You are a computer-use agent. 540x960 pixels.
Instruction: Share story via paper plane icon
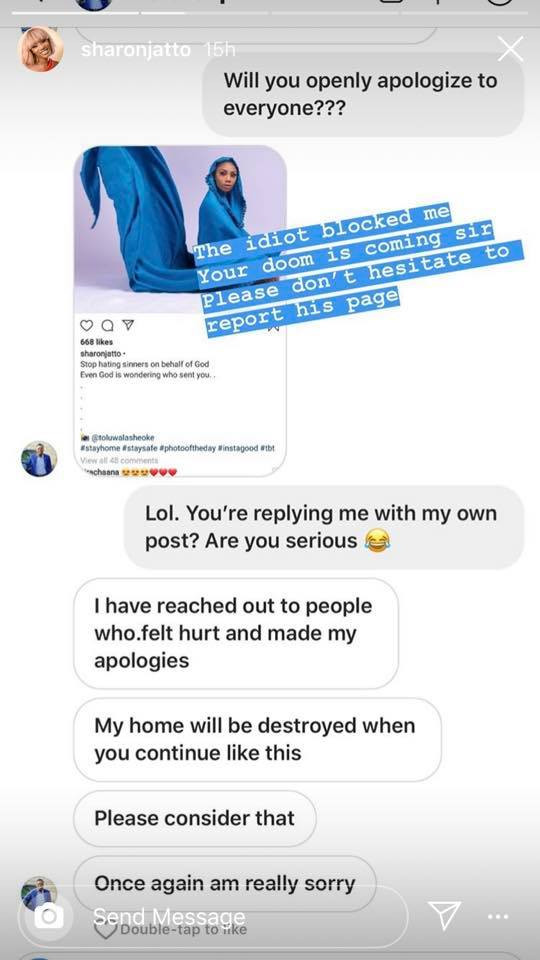click(x=444, y=917)
